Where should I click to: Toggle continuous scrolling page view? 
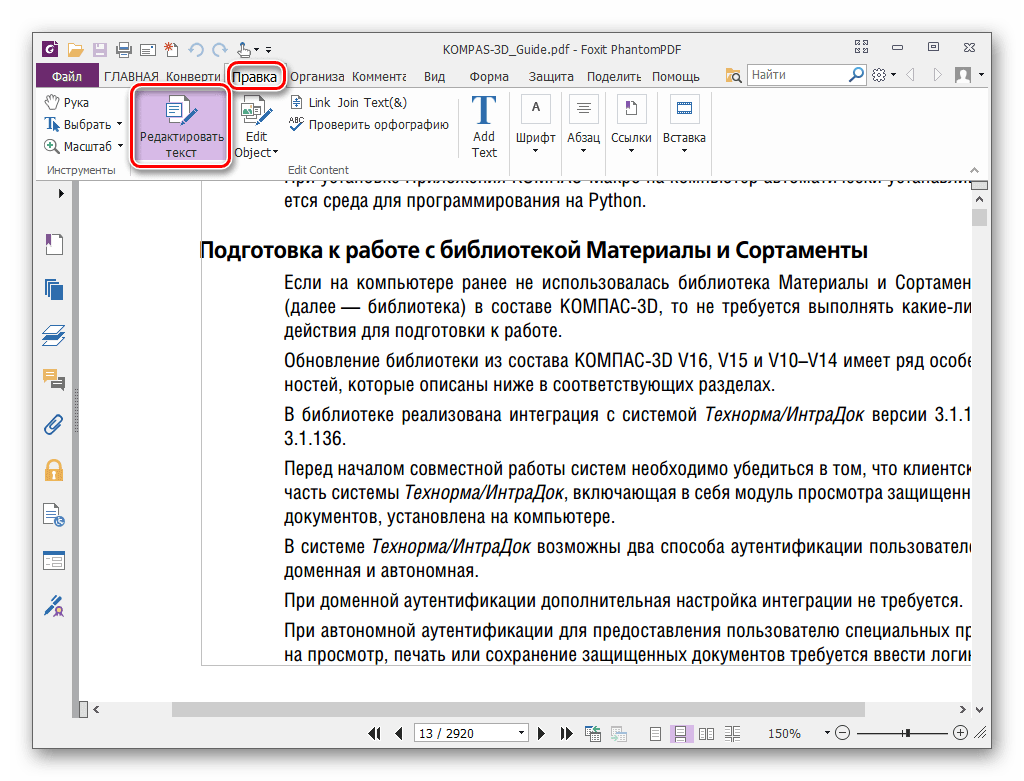tap(682, 733)
